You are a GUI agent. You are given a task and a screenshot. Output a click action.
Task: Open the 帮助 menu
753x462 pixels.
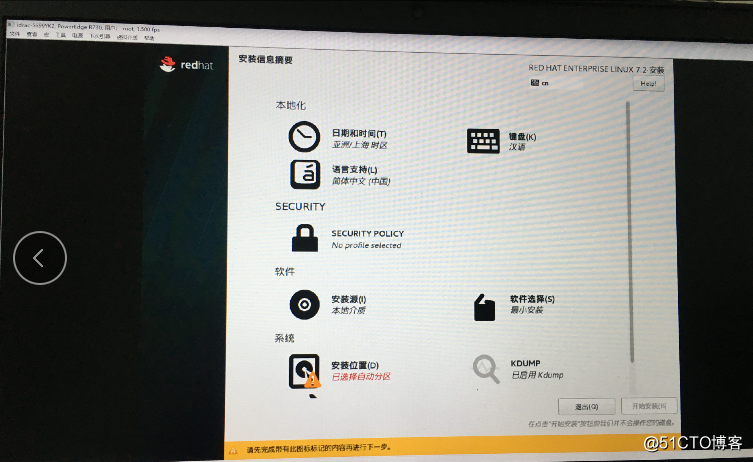149,38
